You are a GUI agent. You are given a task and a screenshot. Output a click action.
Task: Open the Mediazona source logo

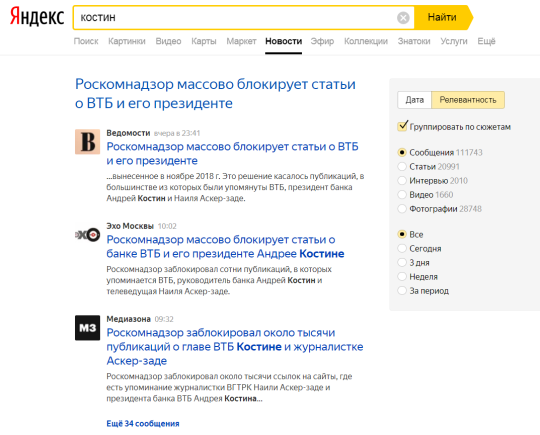(87, 328)
